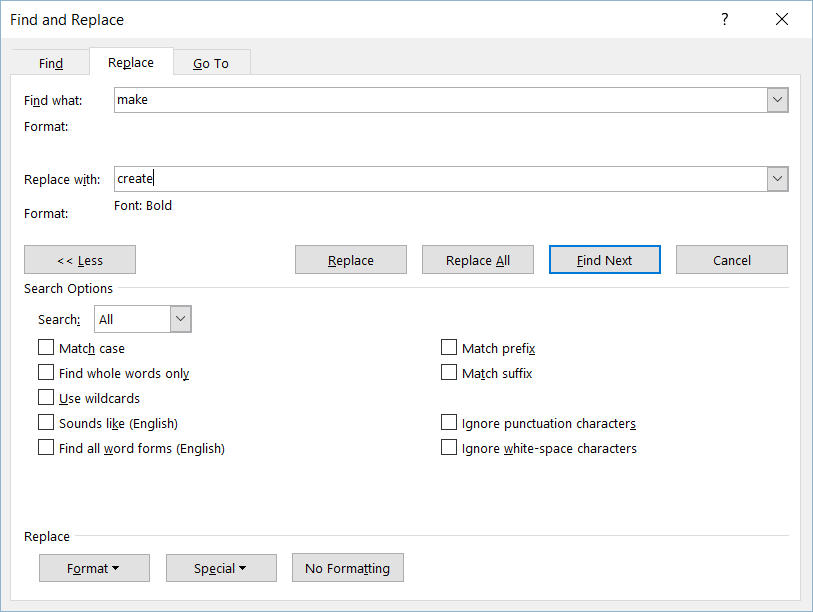
Task: Check Find all word forms (English)
Action: [46, 447]
